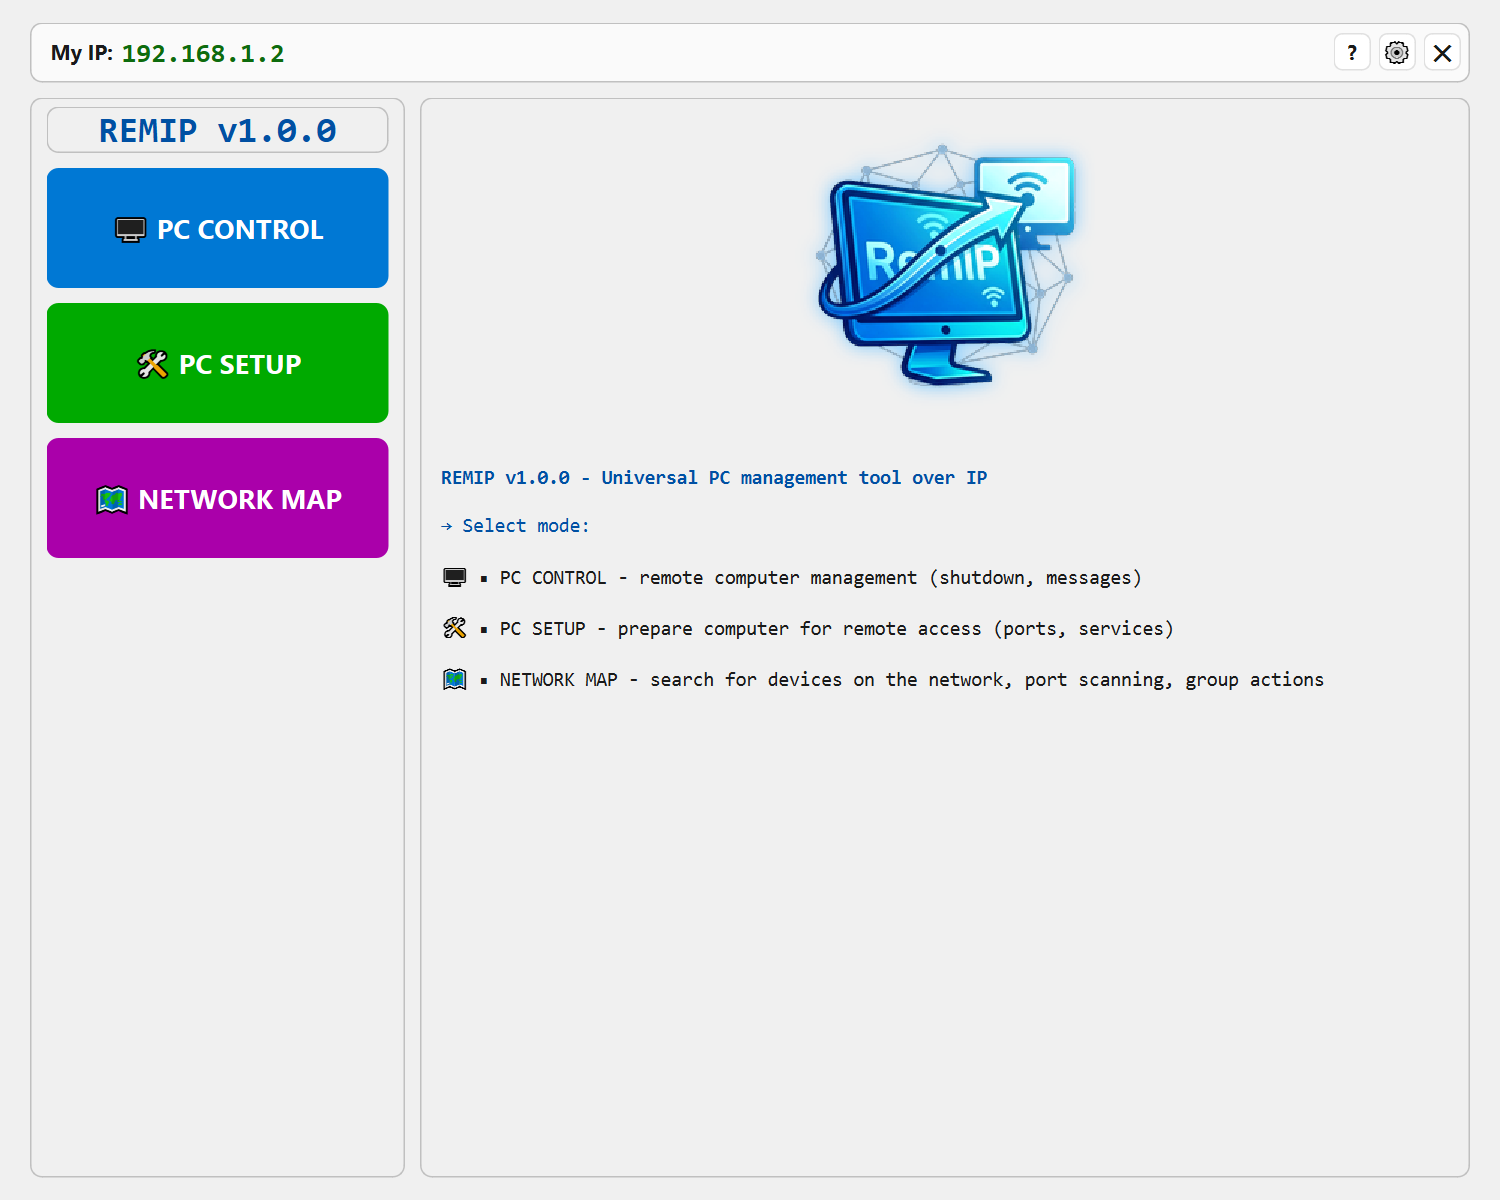Click the PC SETUP description line
This screenshot has height=1200, width=1500.
click(x=836, y=628)
